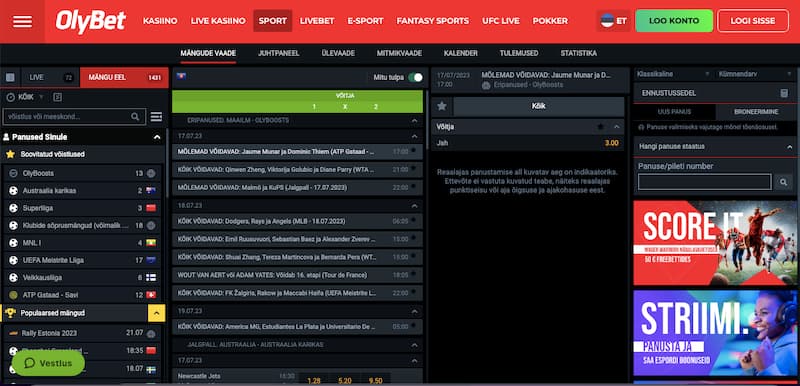Go to the LIVEBET menu item
800x386 pixels.
click(x=317, y=21)
